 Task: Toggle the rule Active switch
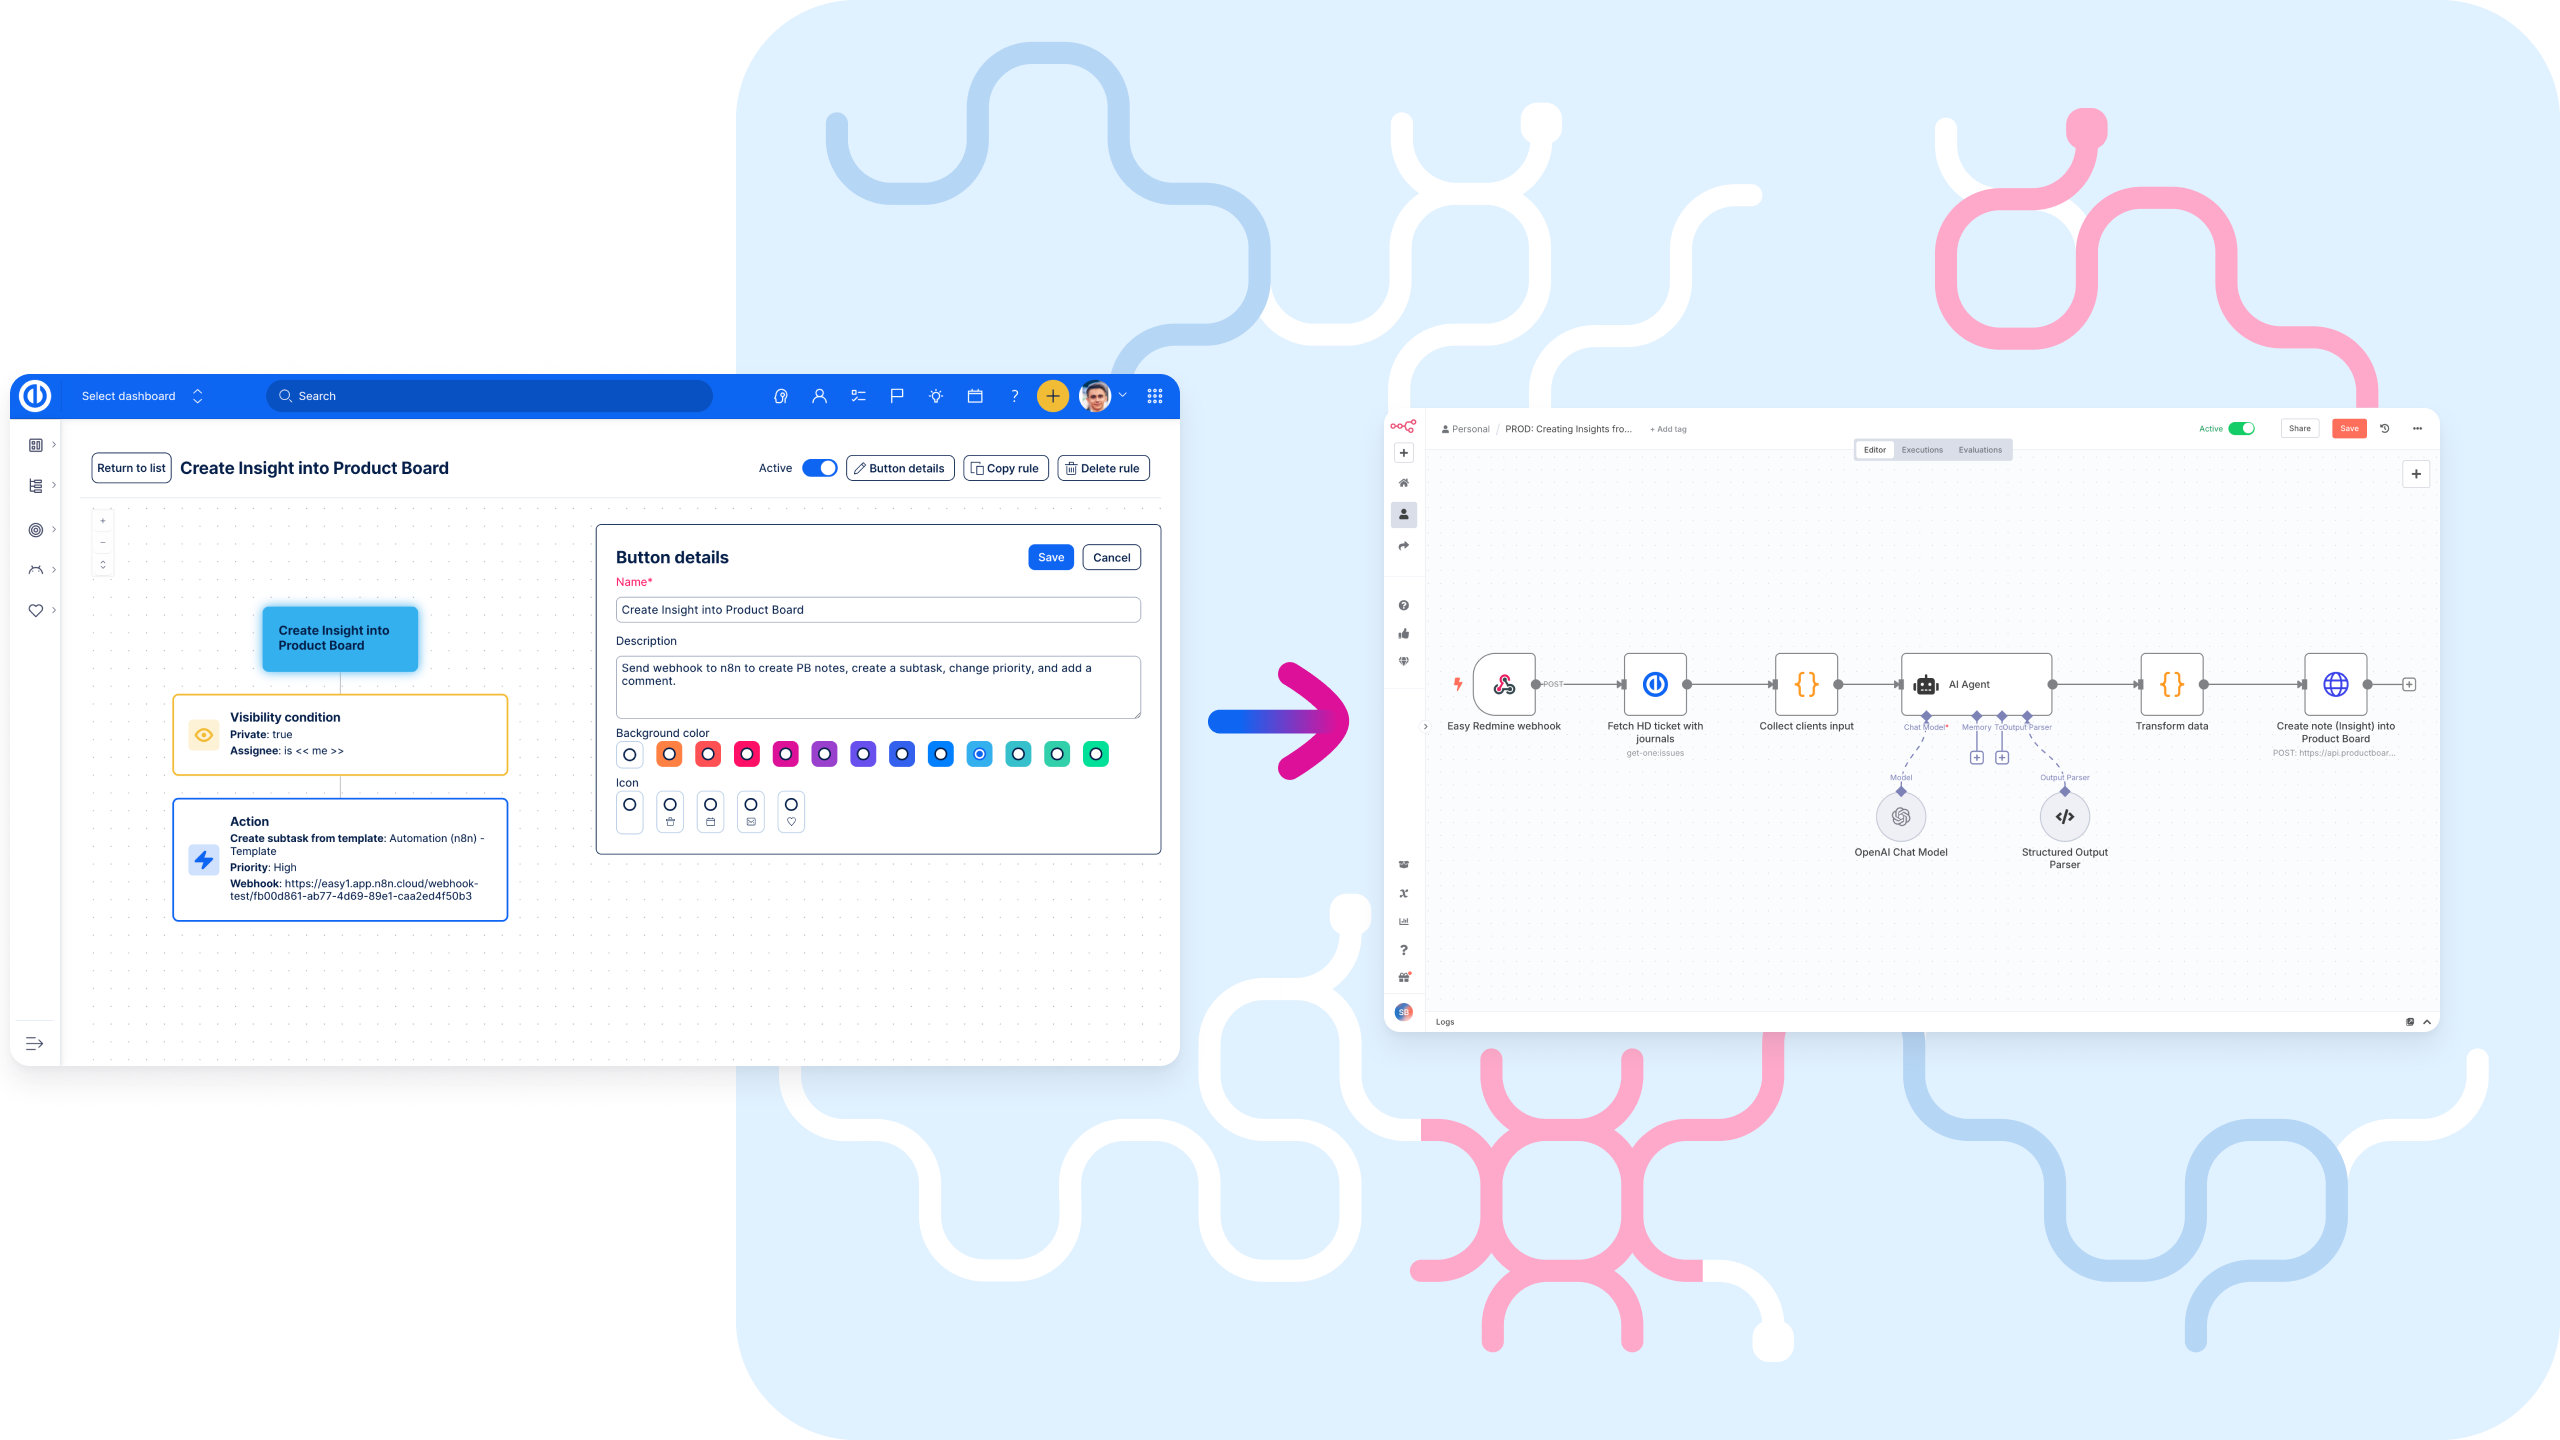click(x=820, y=468)
